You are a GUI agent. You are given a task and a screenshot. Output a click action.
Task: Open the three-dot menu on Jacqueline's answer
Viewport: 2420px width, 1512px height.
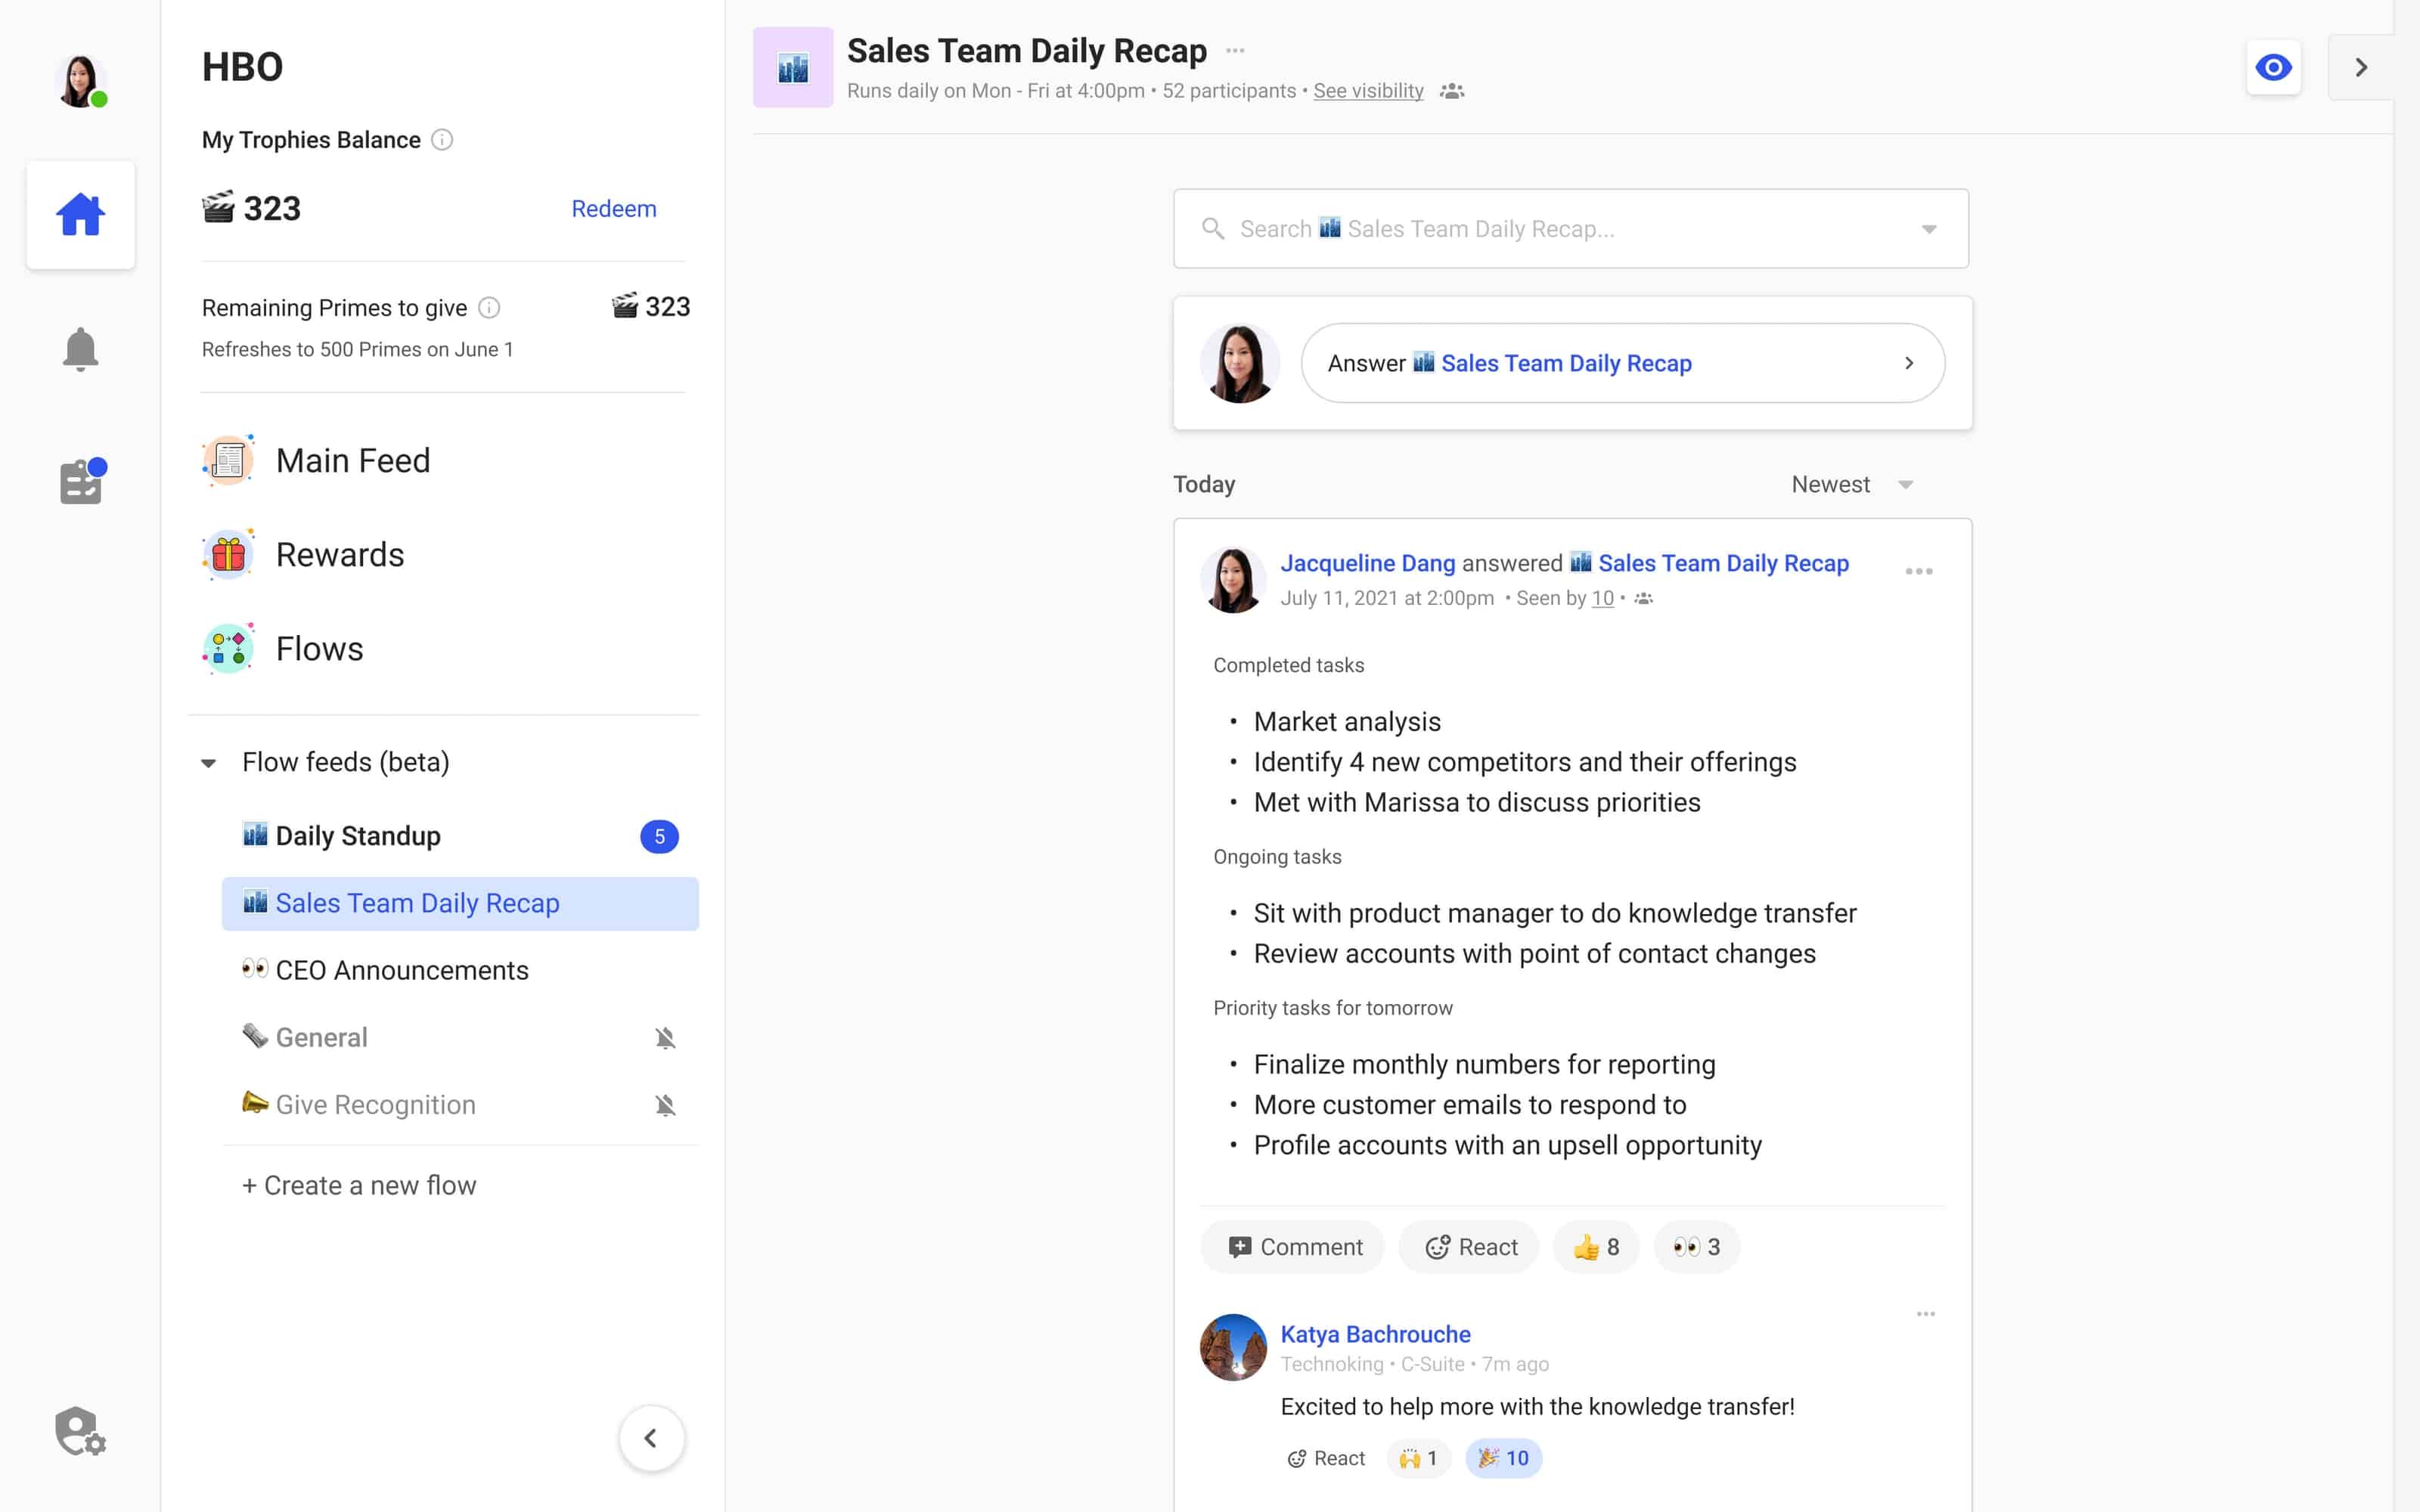click(x=1918, y=571)
